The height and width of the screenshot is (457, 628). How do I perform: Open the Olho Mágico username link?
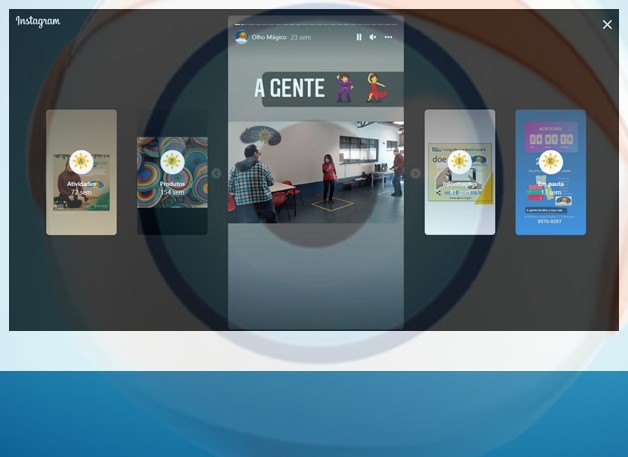pos(269,37)
